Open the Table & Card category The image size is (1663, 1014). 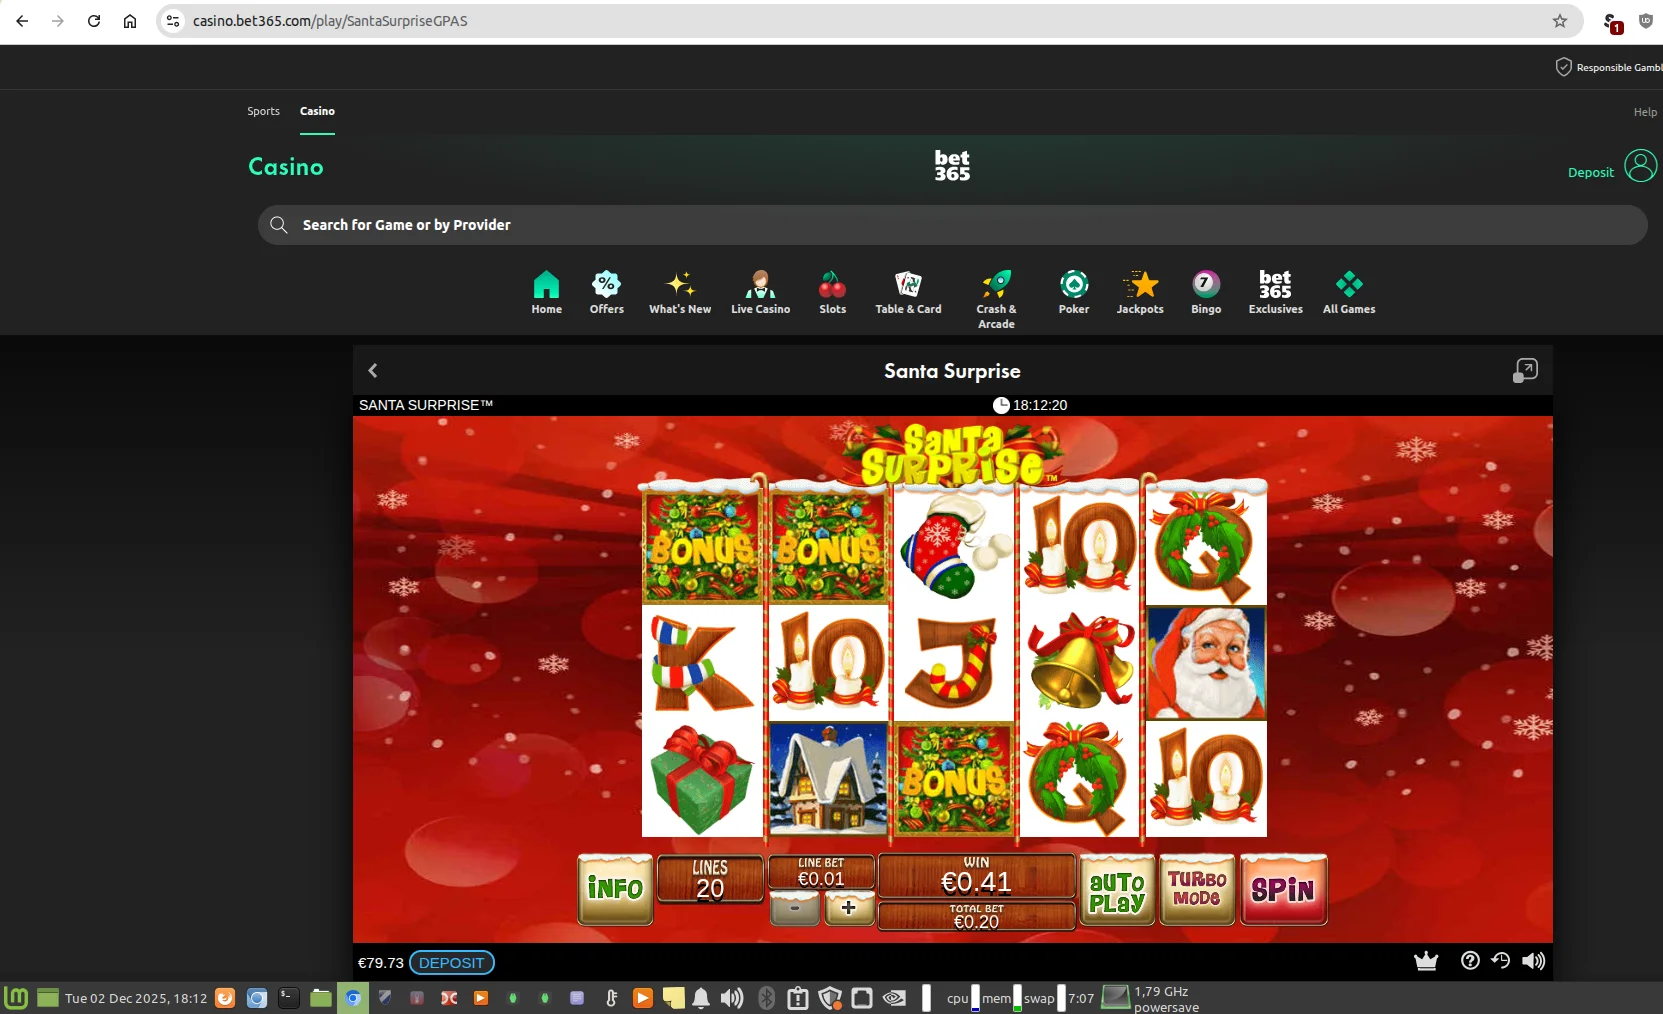[908, 292]
